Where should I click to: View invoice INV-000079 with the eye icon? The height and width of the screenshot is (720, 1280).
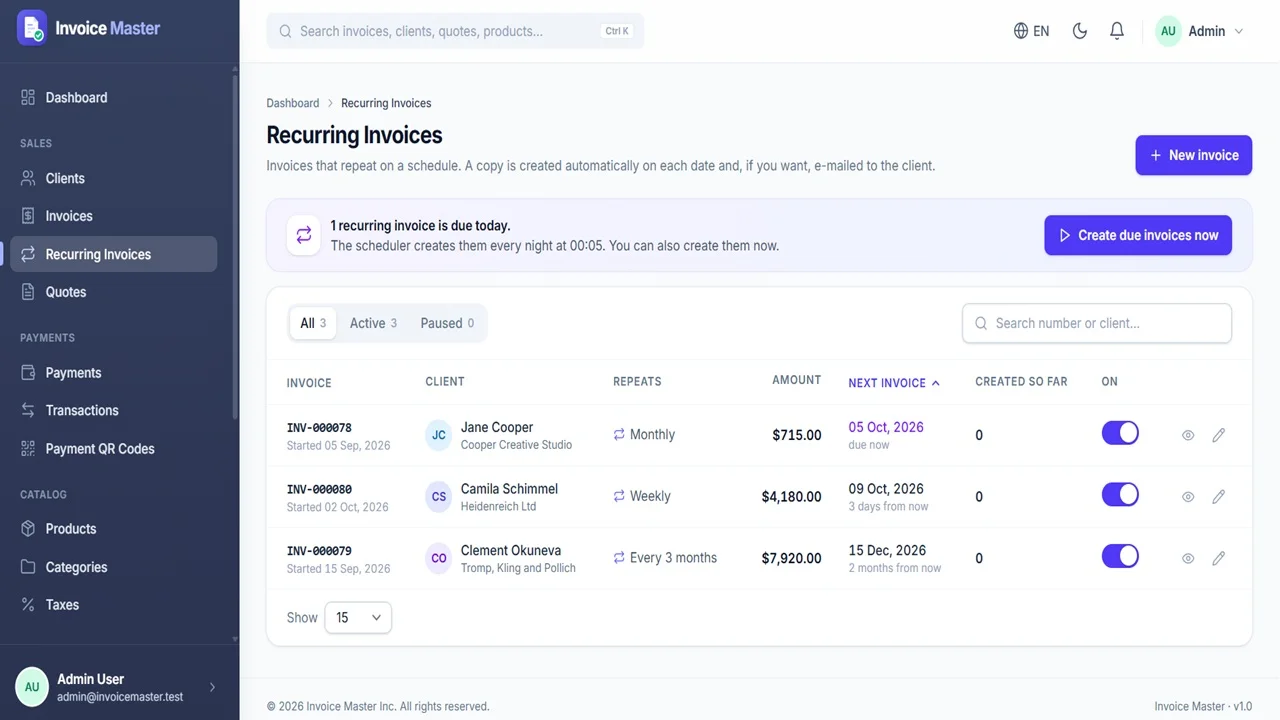(1188, 558)
